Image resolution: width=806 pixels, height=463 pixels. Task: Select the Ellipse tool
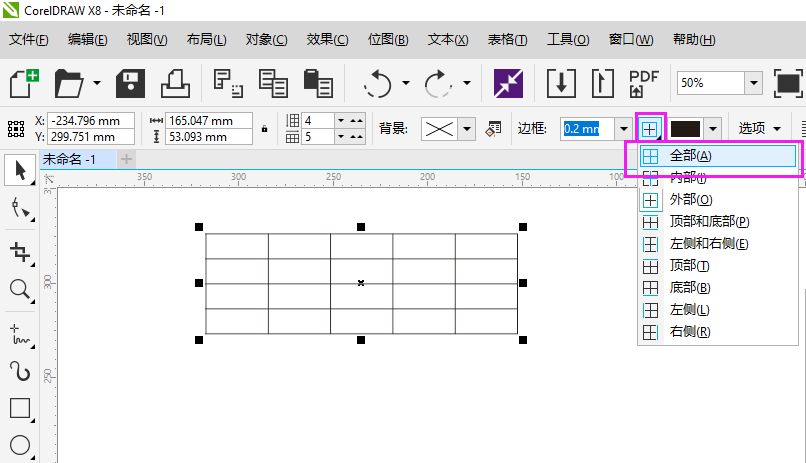pos(19,446)
